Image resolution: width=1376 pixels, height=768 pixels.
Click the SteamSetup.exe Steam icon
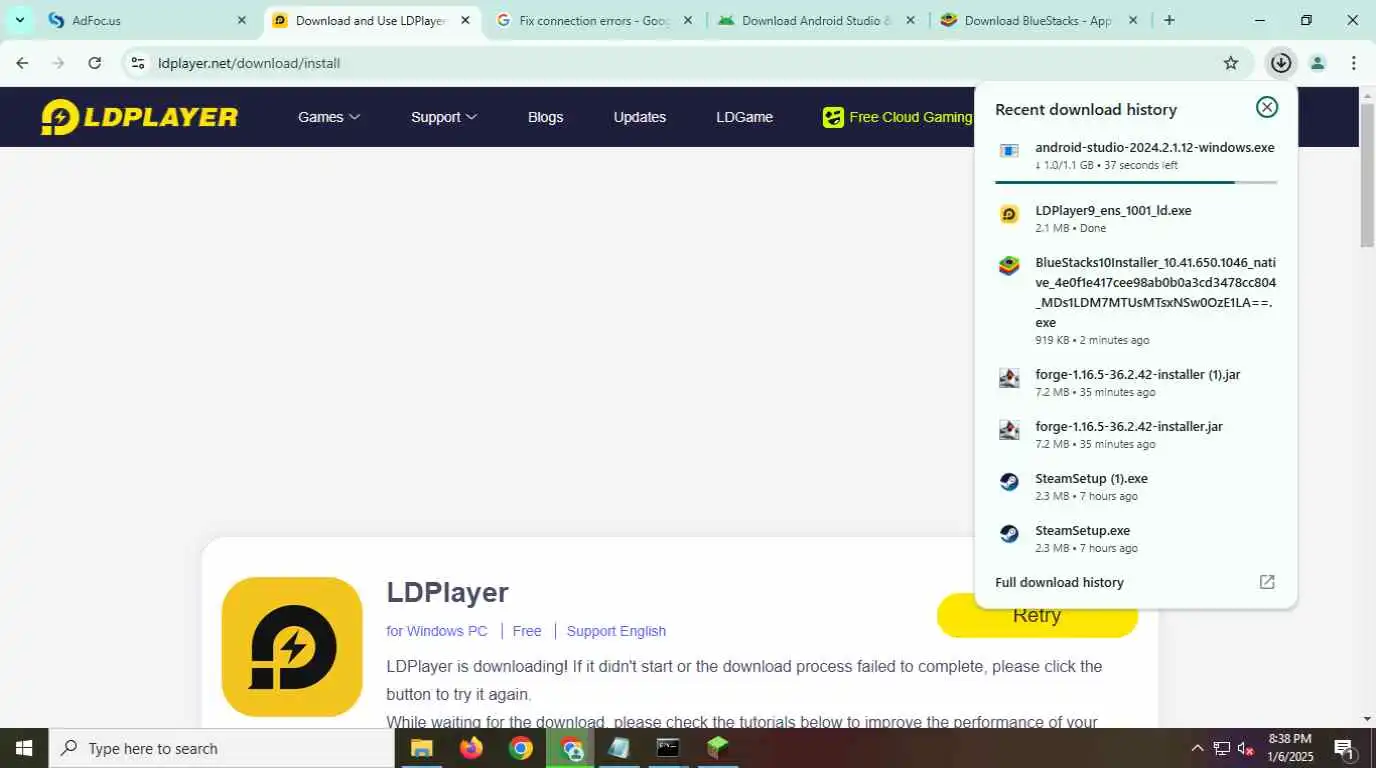pyautogui.click(x=1009, y=534)
